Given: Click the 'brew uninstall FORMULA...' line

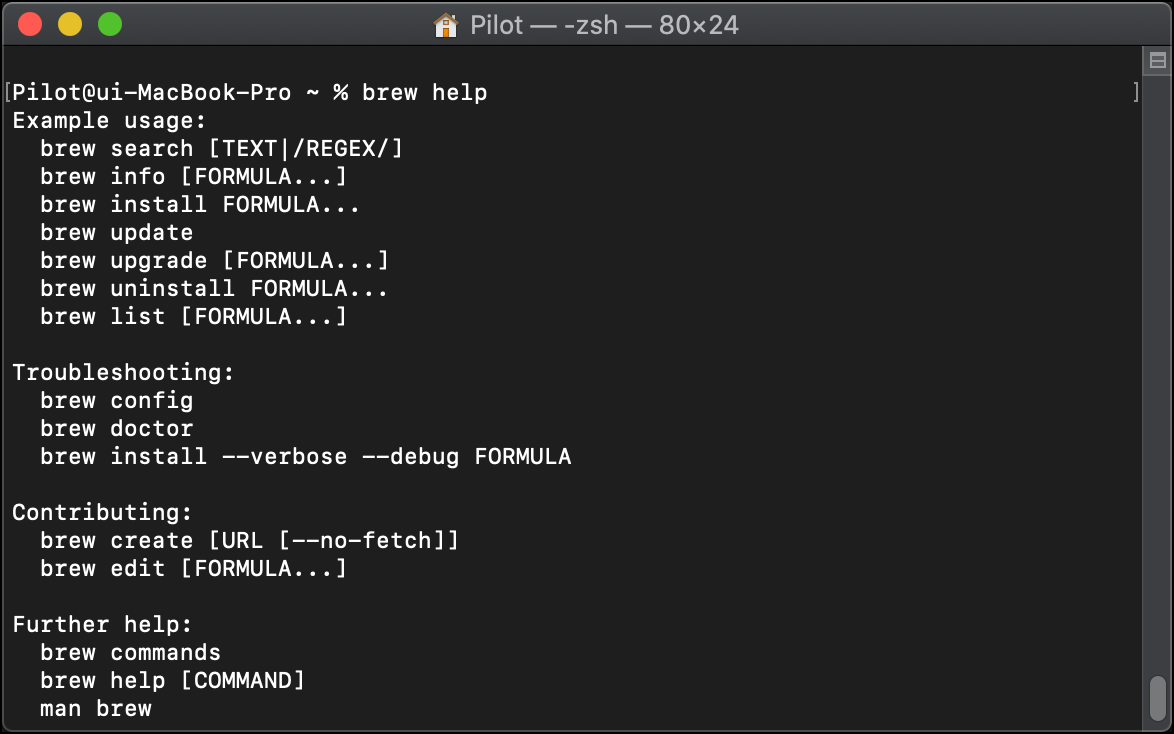Looking at the screenshot, I should click(214, 288).
